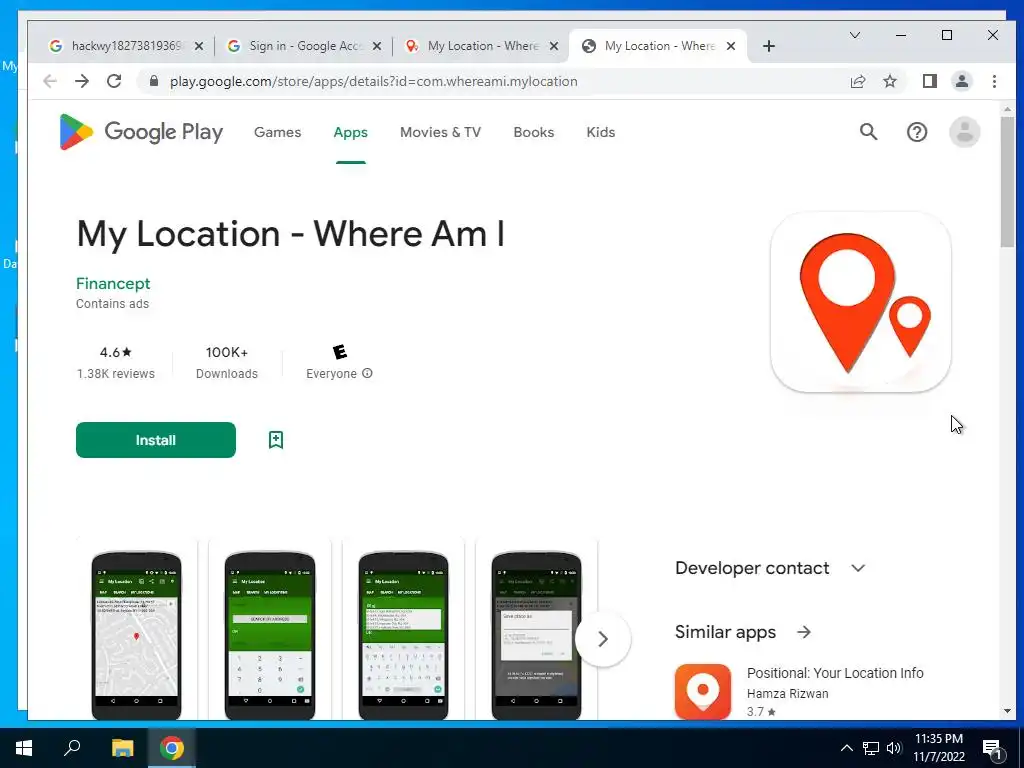Open Google Play search magnifier
Image resolution: width=1024 pixels, height=768 pixels.
pos(868,132)
